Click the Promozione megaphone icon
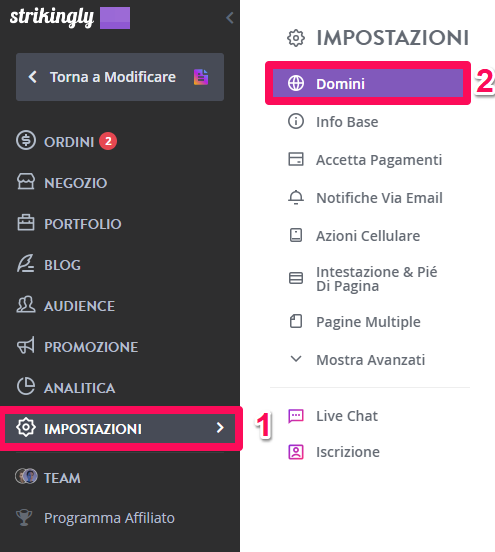The height and width of the screenshot is (552, 495). tap(26, 345)
